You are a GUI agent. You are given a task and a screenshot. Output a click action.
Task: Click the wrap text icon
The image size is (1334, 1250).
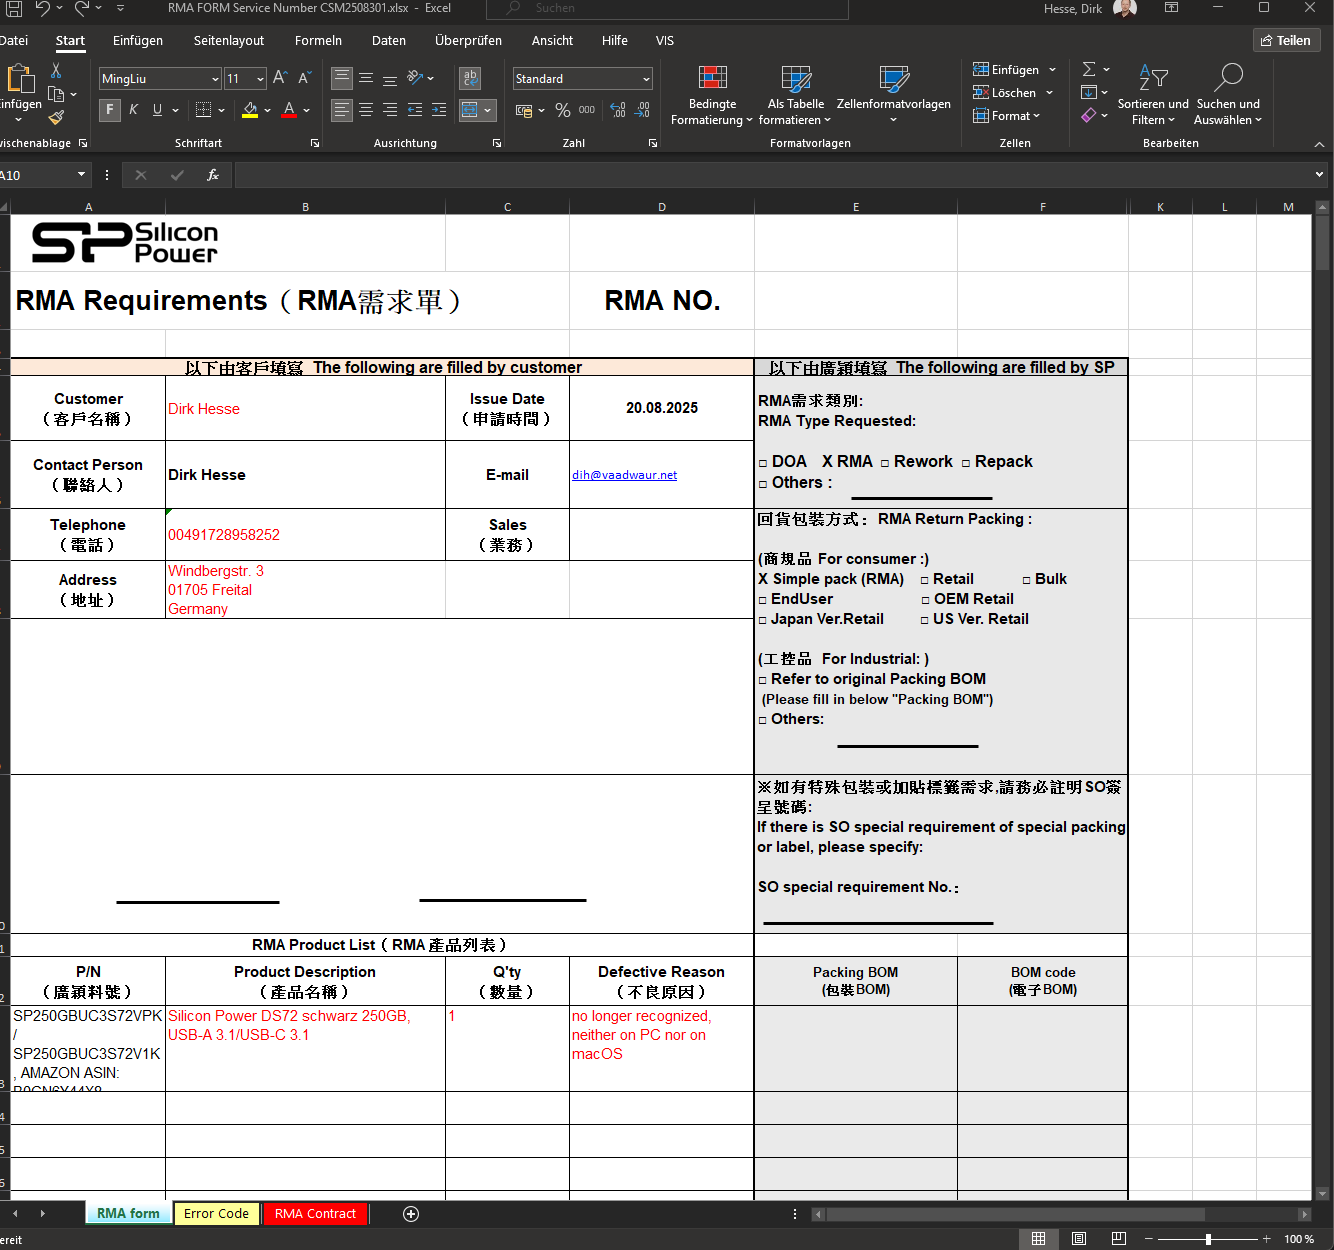[x=469, y=78]
